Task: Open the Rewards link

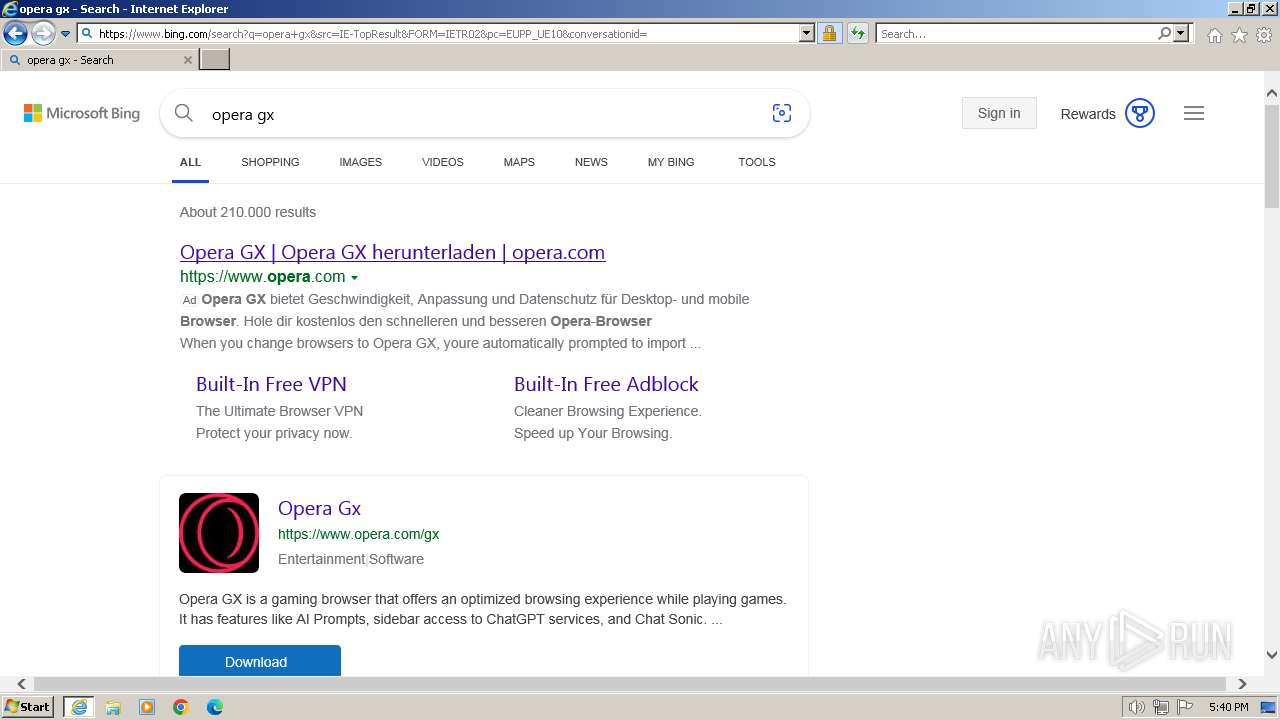Action: (x=1088, y=114)
